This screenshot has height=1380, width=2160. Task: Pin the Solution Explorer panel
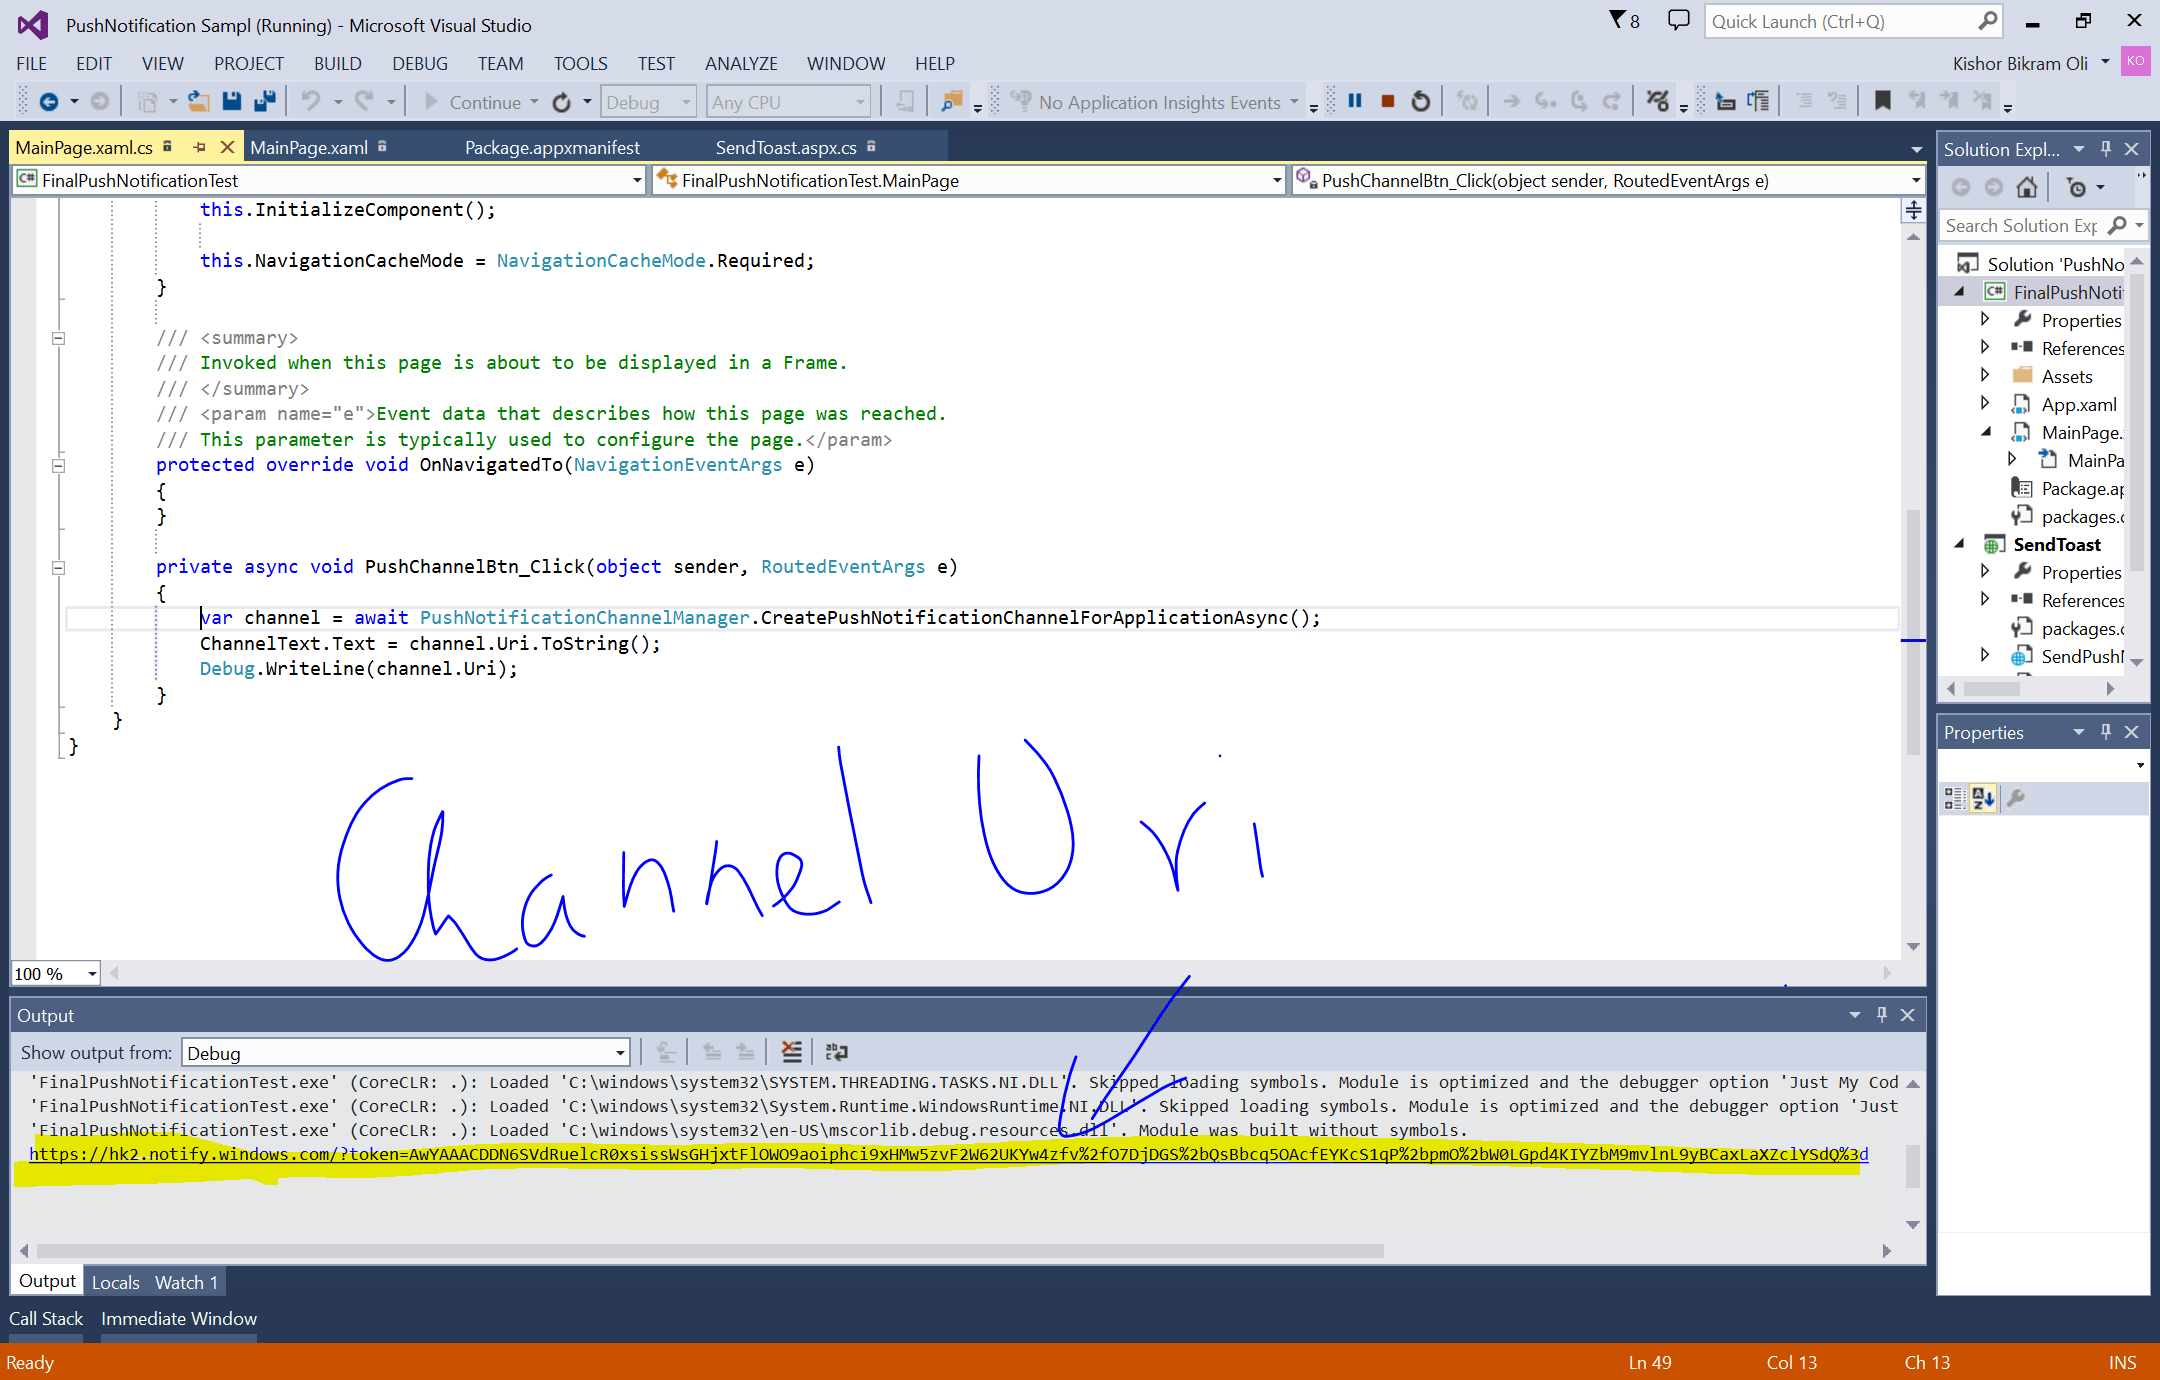(x=2106, y=149)
